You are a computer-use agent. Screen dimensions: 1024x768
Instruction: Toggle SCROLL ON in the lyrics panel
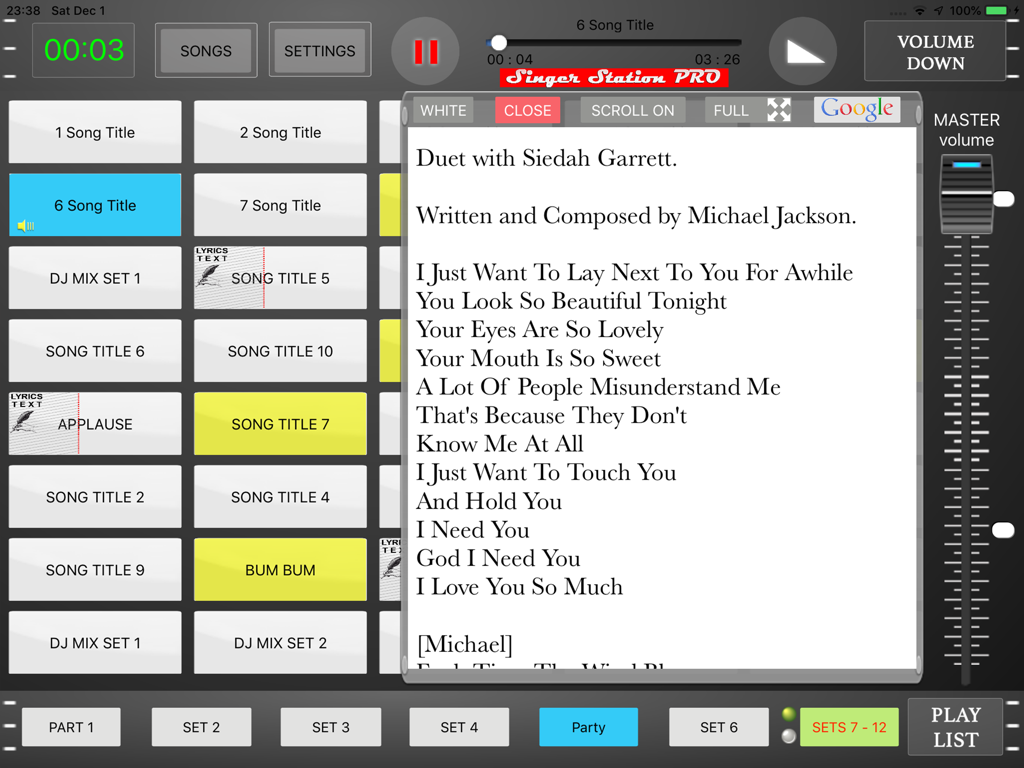click(x=632, y=110)
